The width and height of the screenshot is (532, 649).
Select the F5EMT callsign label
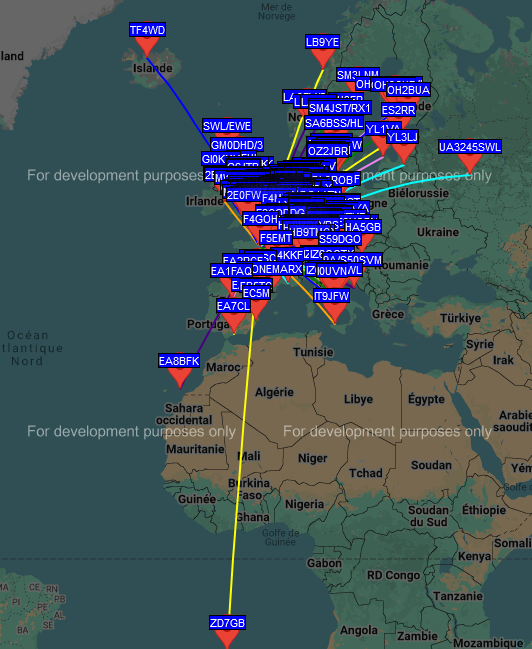point(276,238)
